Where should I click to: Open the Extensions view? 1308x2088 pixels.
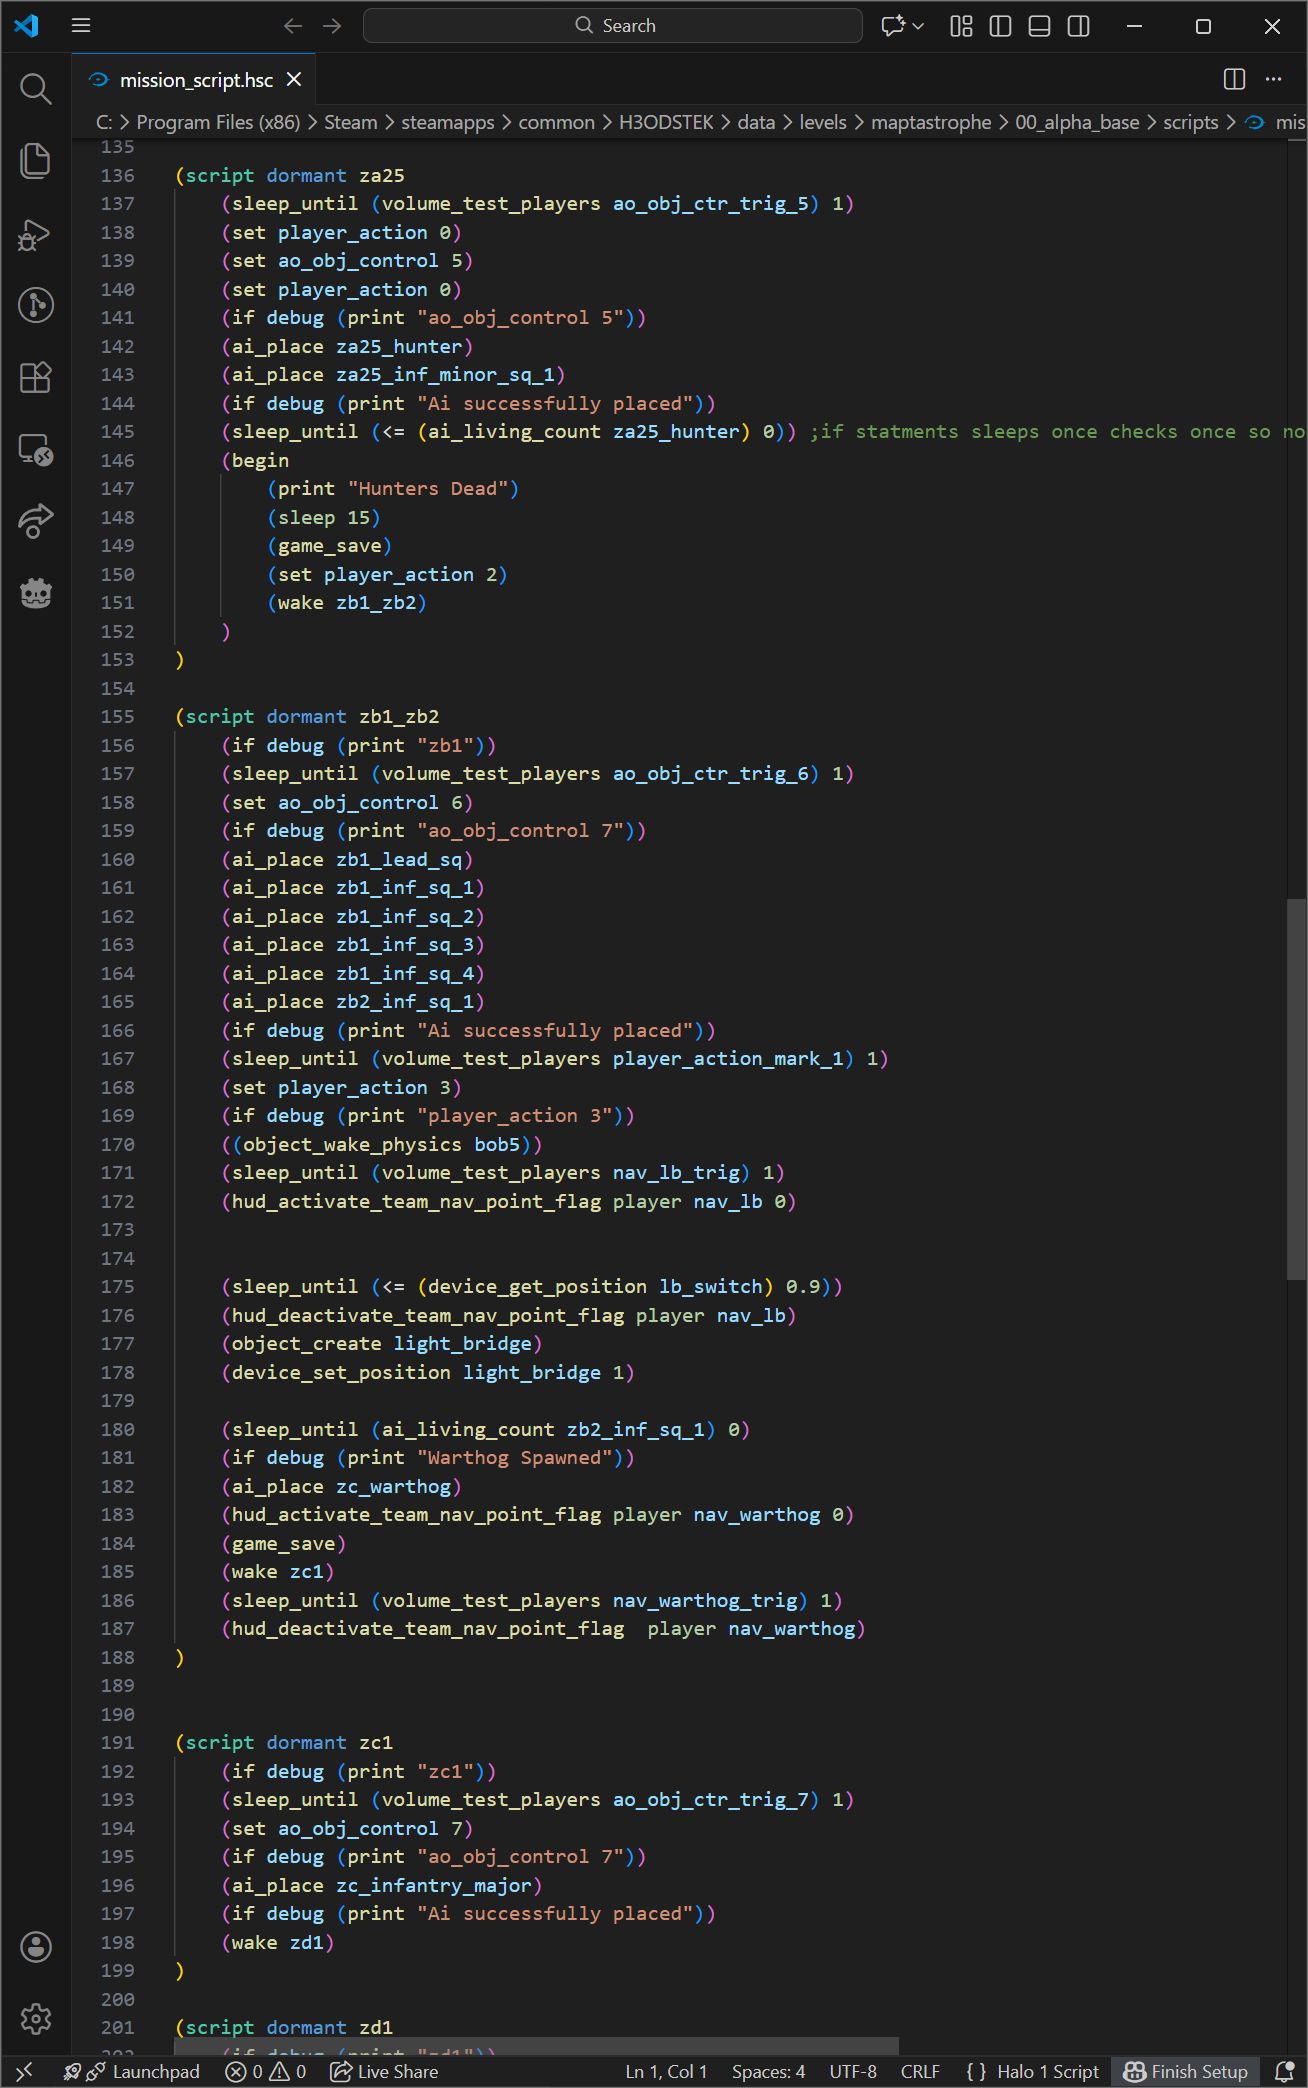pyautogui.click(x=36, y=378)
